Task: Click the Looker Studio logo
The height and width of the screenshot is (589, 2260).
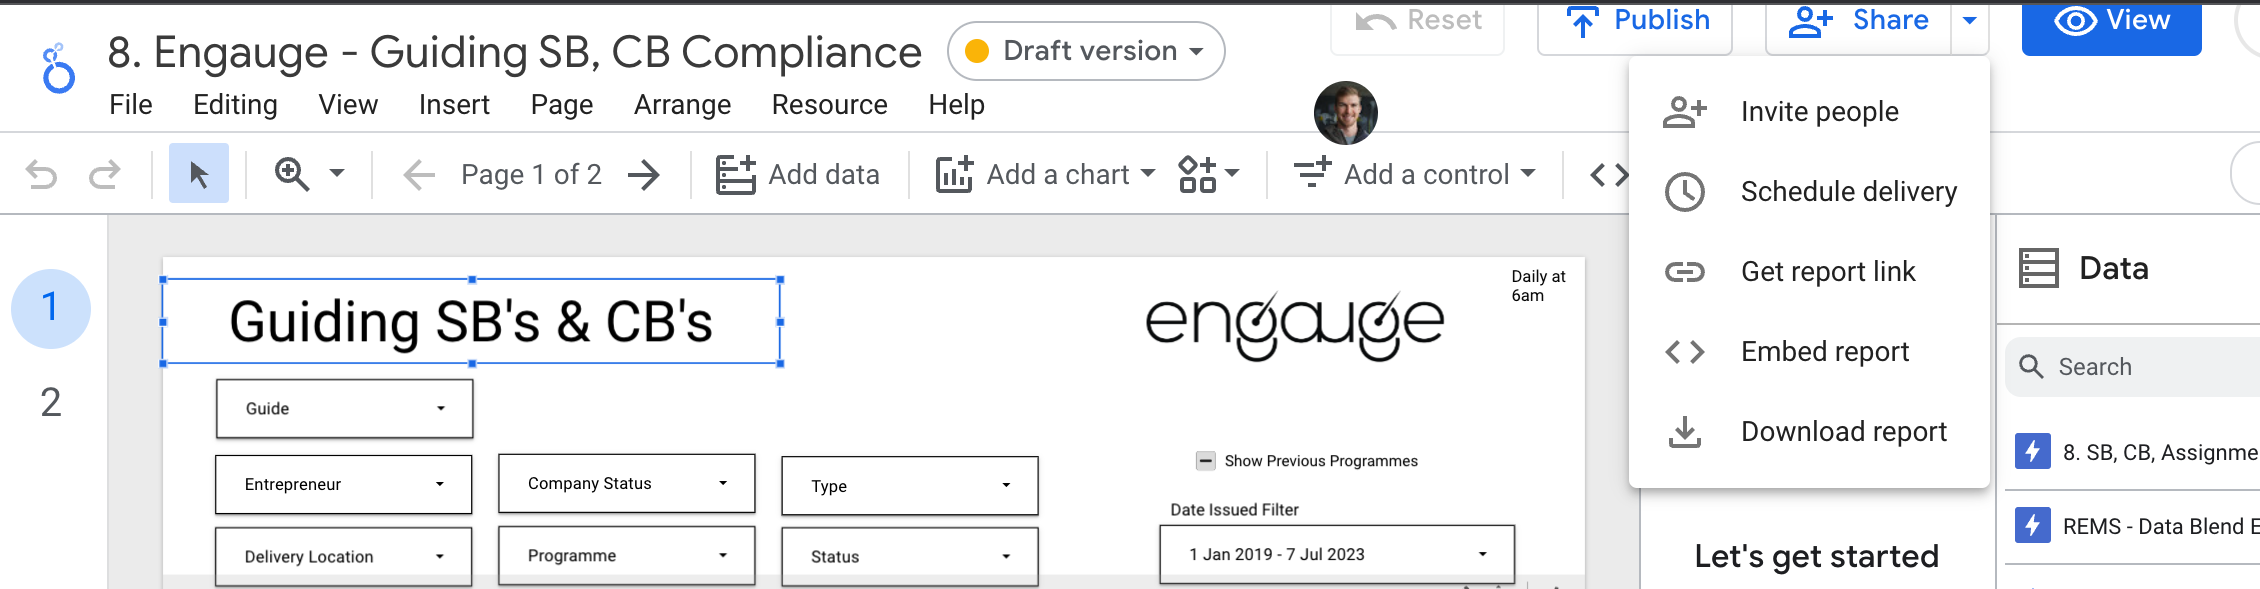Action: click(59, 69)
